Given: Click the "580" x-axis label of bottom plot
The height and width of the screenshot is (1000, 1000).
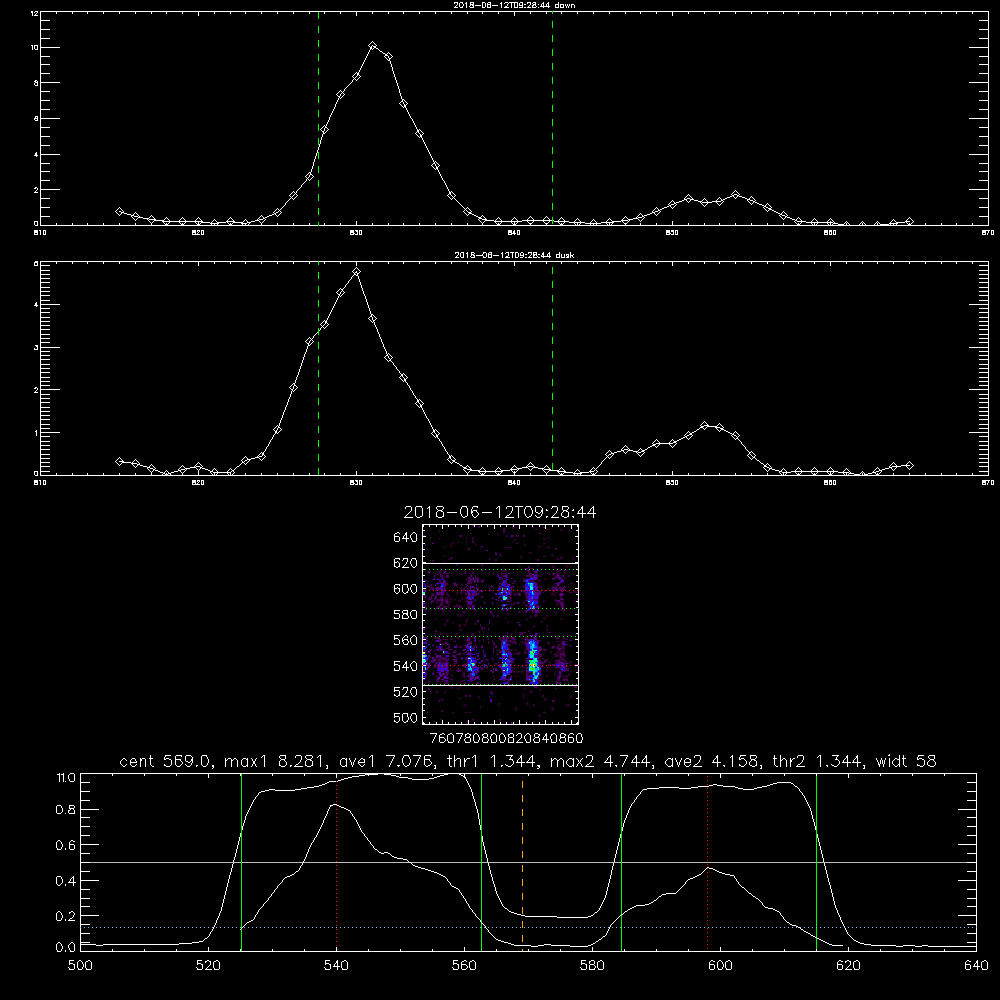Looking at the screenshot, I should [x=592, y=966].
